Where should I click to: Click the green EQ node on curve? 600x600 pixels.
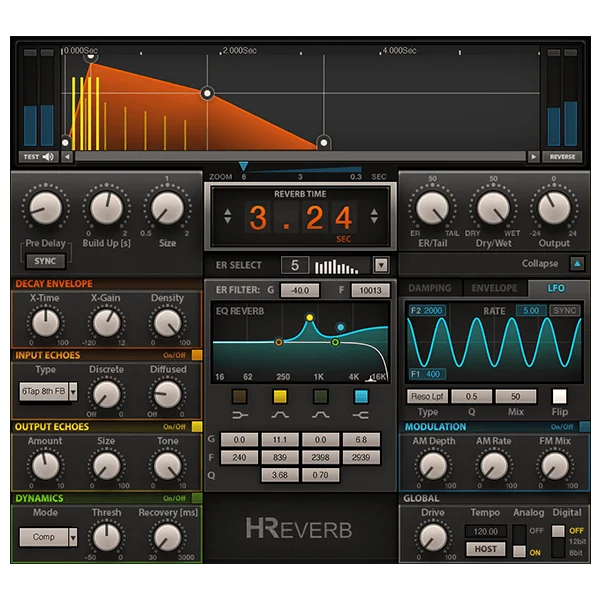(x=335, y=342)
